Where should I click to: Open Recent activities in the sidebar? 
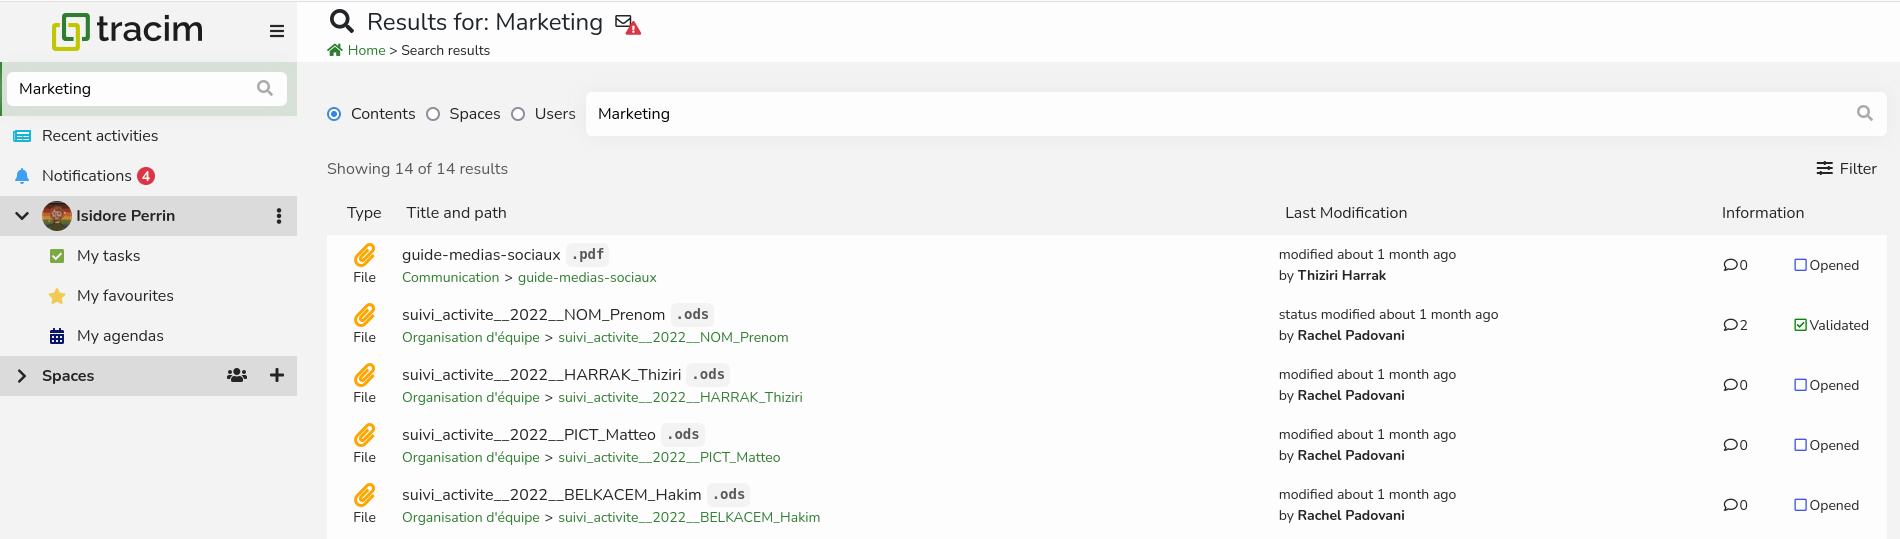pyautogui.click(x=99, y=136)
